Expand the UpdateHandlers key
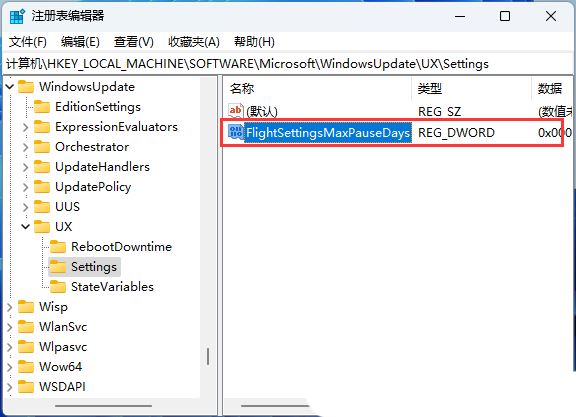 click(25, 167)
